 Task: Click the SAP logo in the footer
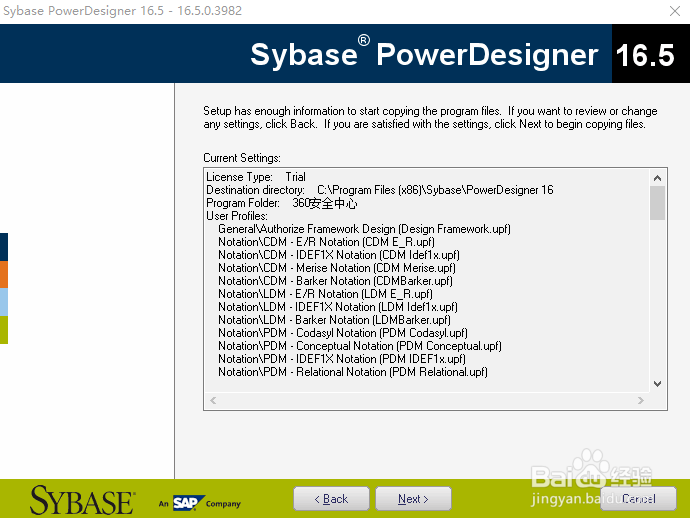(x=188, y=503)
